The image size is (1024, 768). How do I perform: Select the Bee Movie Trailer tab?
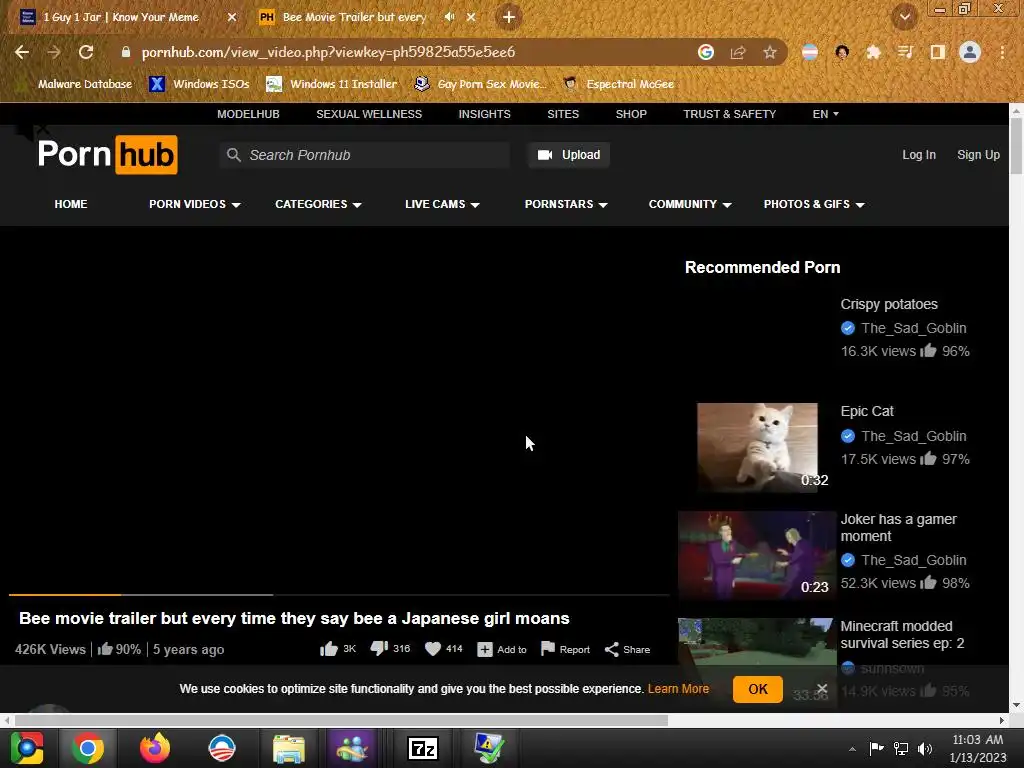coord(354,17)
